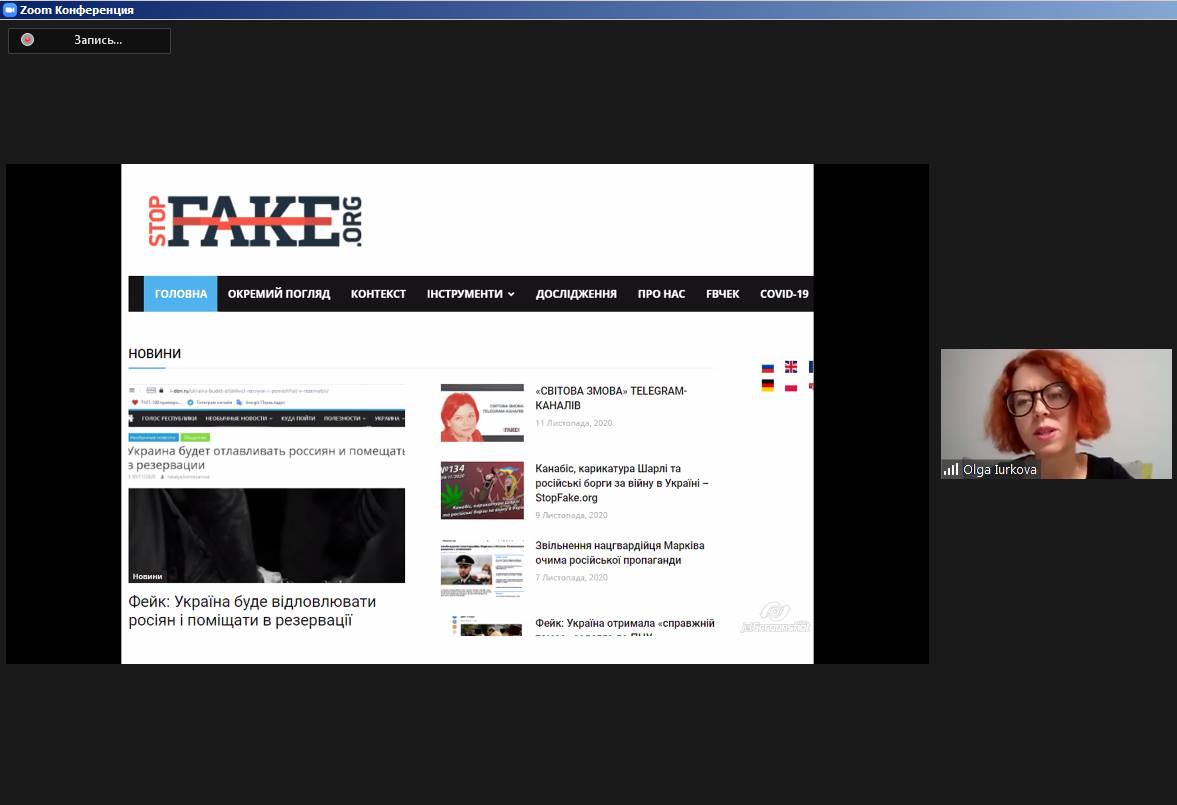Pick the Polish flag language icon
Viewport: 1177px width, 805px height.
click(x=791, y=386)
